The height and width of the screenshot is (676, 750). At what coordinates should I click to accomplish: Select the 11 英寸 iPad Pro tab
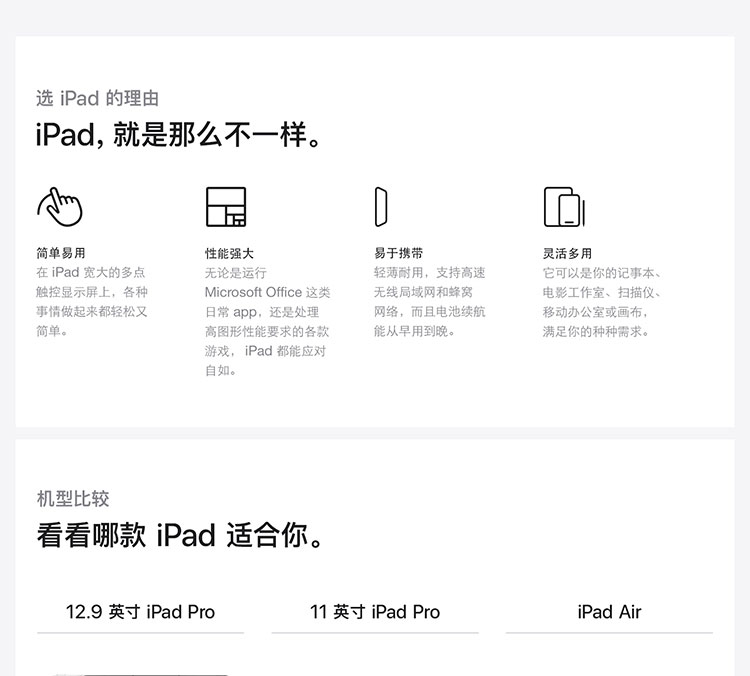coord(375,612)
